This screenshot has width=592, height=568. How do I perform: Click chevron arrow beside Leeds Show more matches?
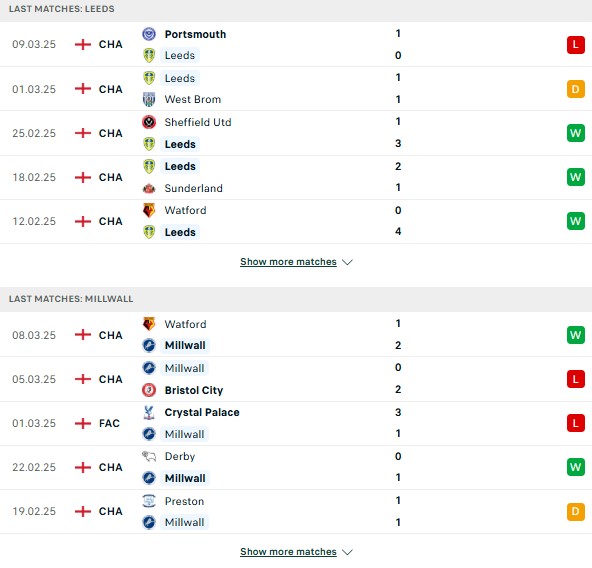click(x=347, y=262)
